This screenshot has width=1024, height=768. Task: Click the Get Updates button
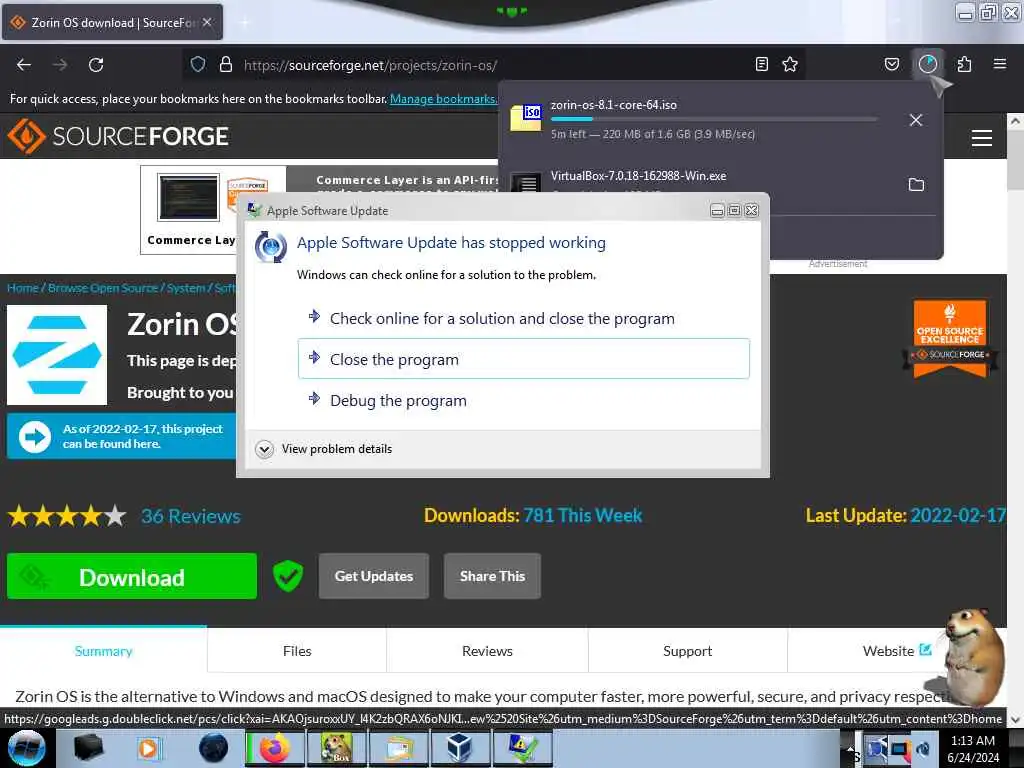(x=374, y=576)
